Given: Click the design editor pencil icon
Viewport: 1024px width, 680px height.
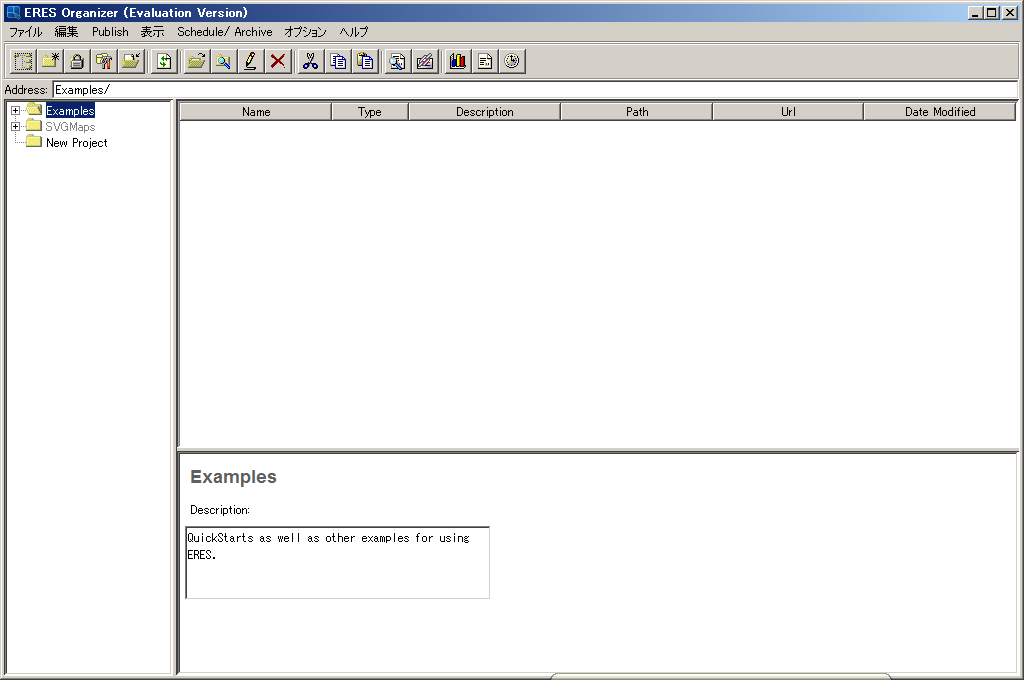Looking at the screenshot, I should pyautogui.click(x=424, y=61).
